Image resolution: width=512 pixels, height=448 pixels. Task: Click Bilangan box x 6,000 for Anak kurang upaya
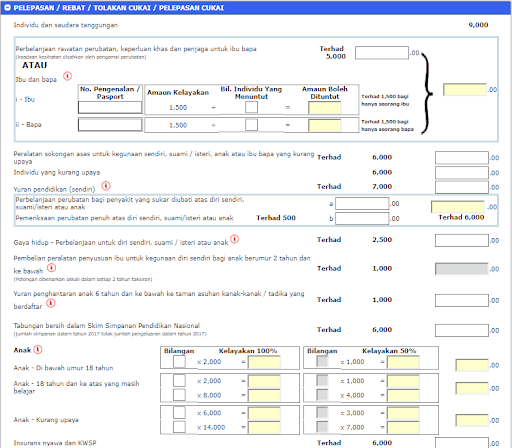pyautogui.click(x=179, y=413)
